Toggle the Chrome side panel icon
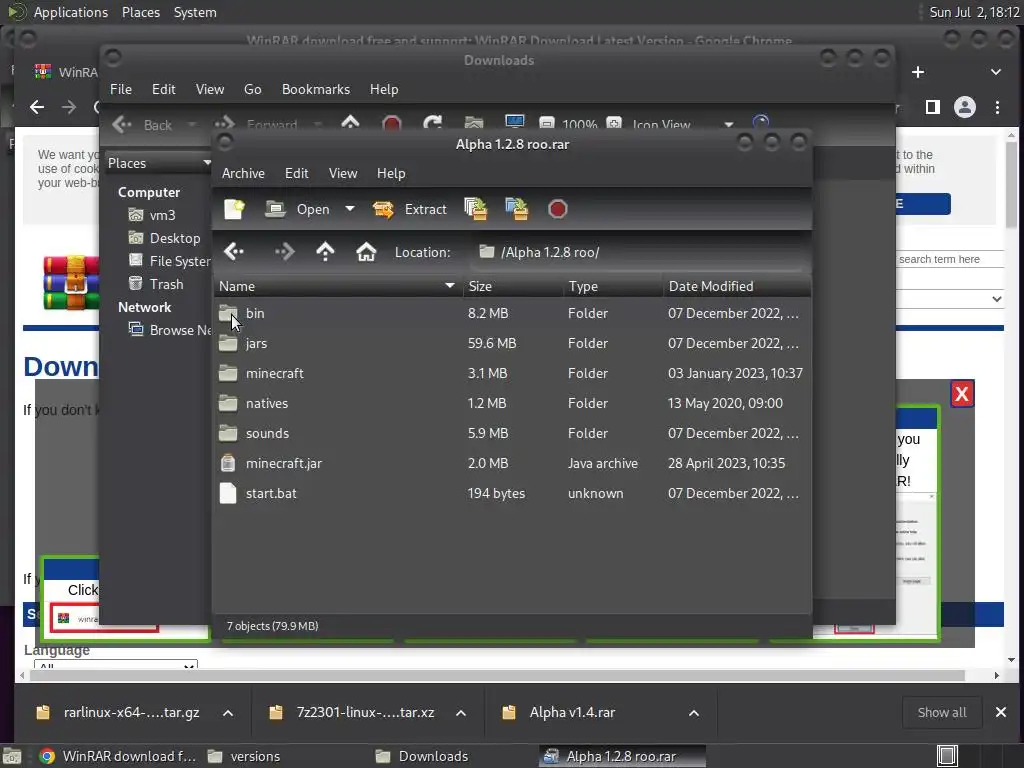 933,107
